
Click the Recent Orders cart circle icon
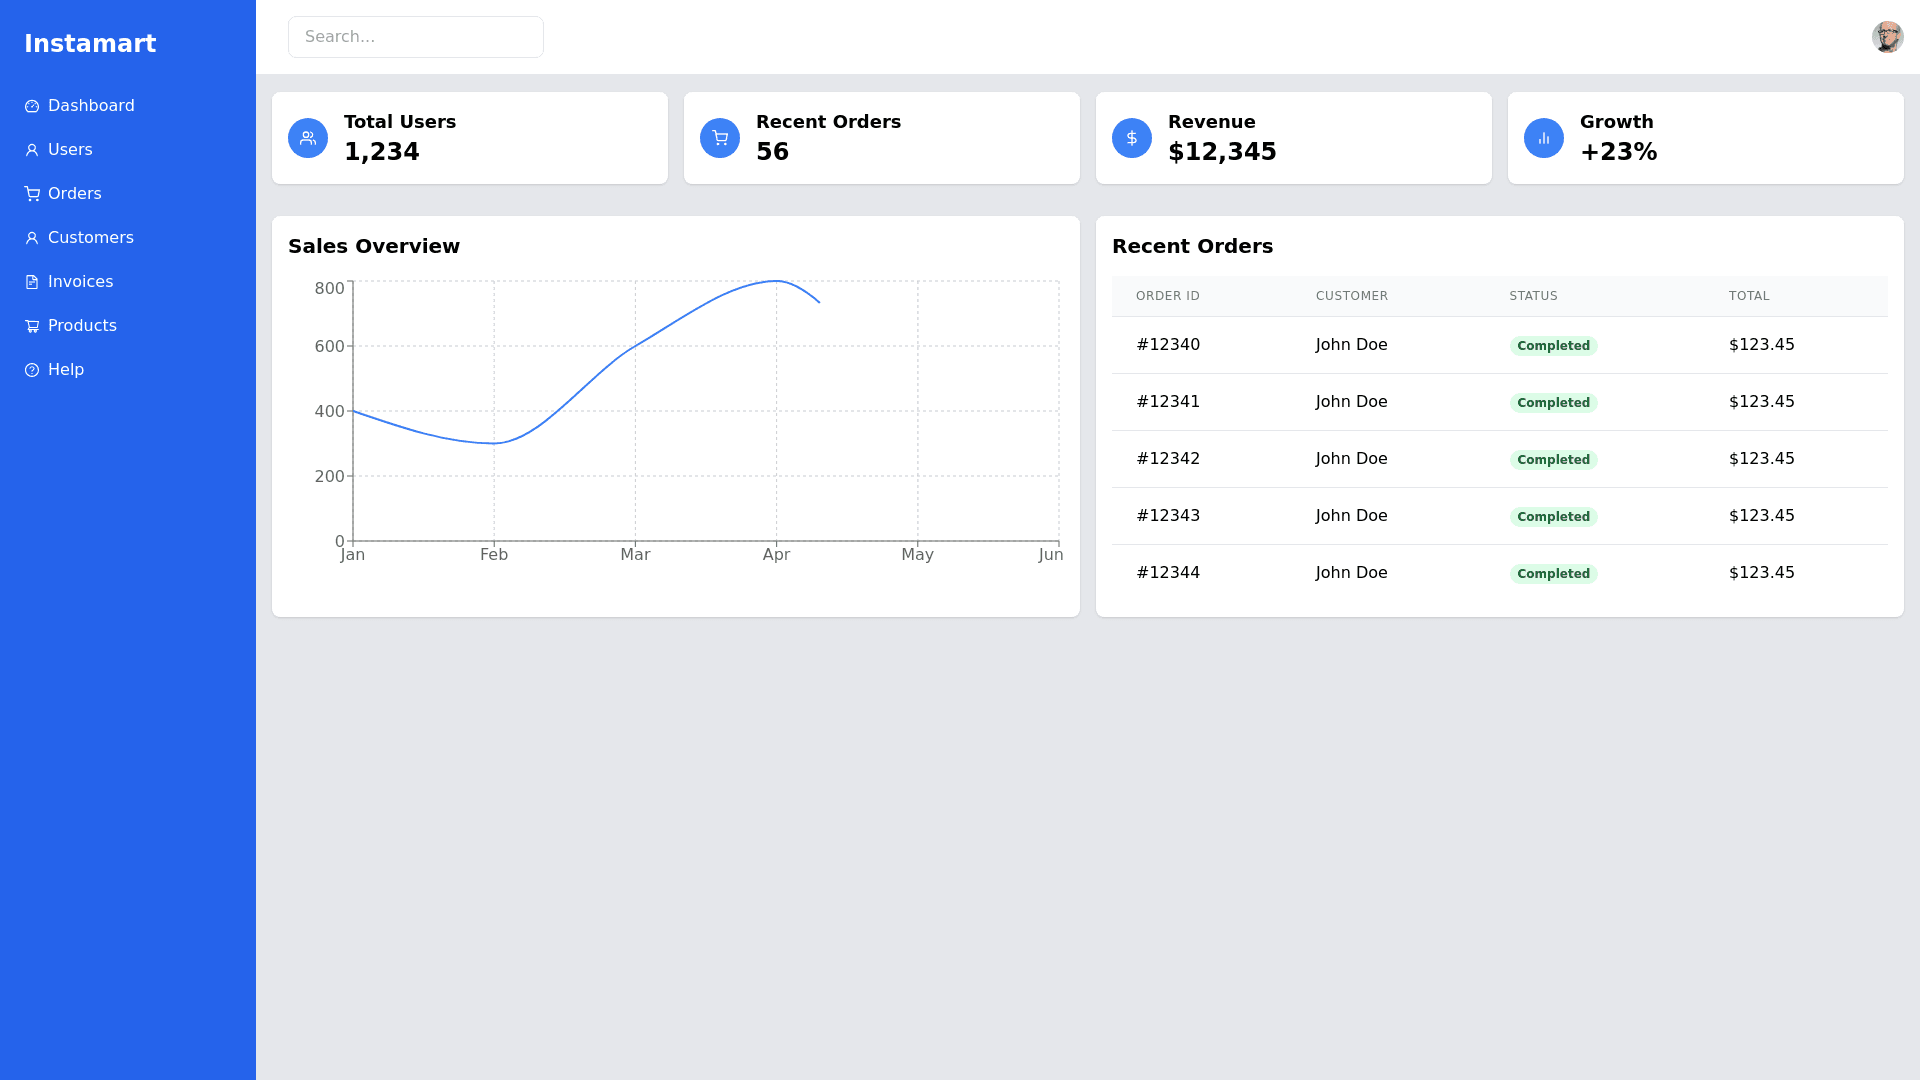pyautogui.click(x=720, y=138)
